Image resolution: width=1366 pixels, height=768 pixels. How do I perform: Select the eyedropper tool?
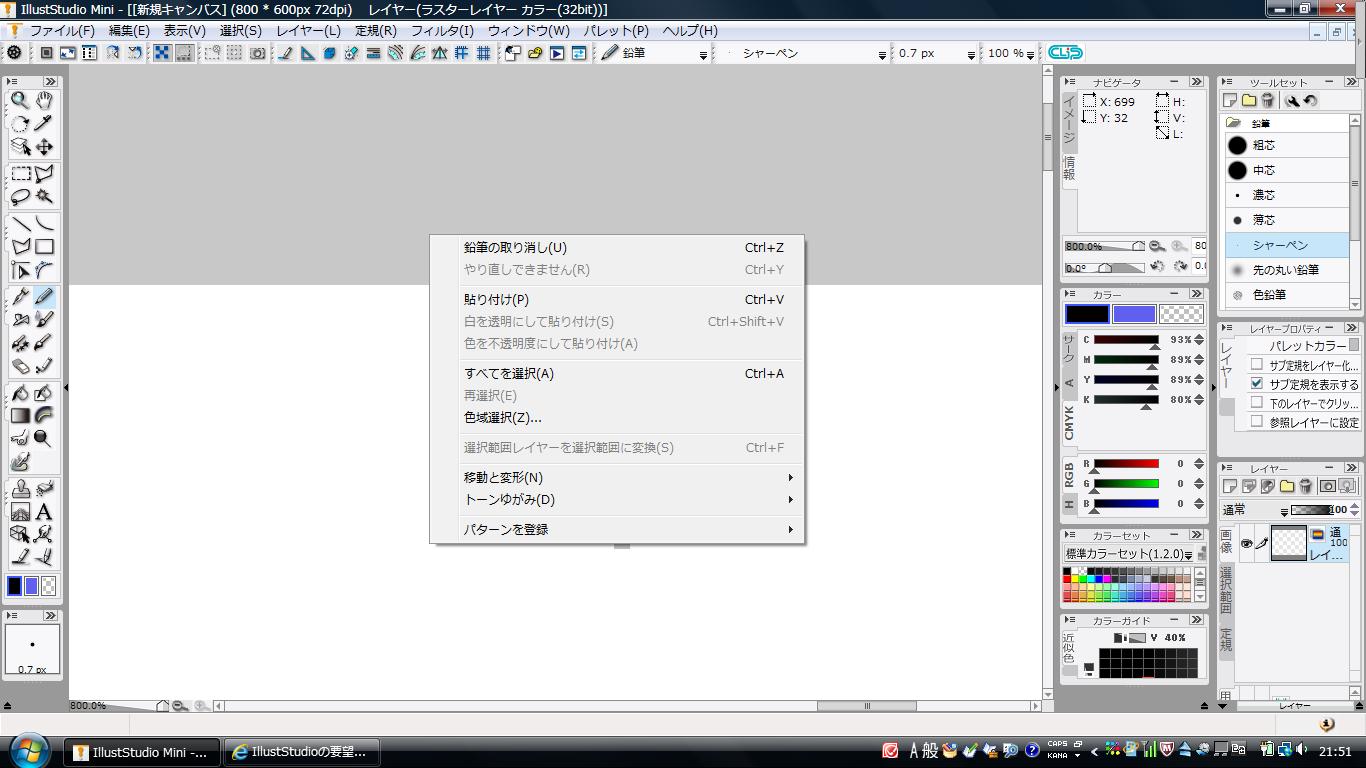pyautogui.click(x=44, y=123)
